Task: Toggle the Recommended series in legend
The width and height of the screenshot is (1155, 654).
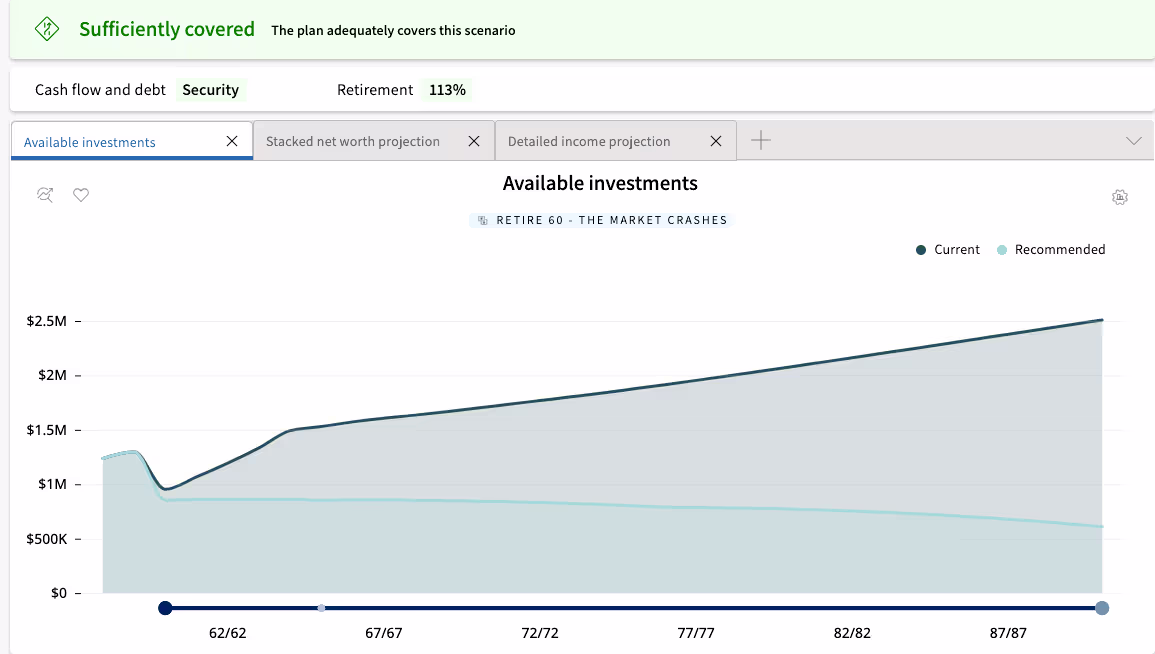Action: point(1051,250)
